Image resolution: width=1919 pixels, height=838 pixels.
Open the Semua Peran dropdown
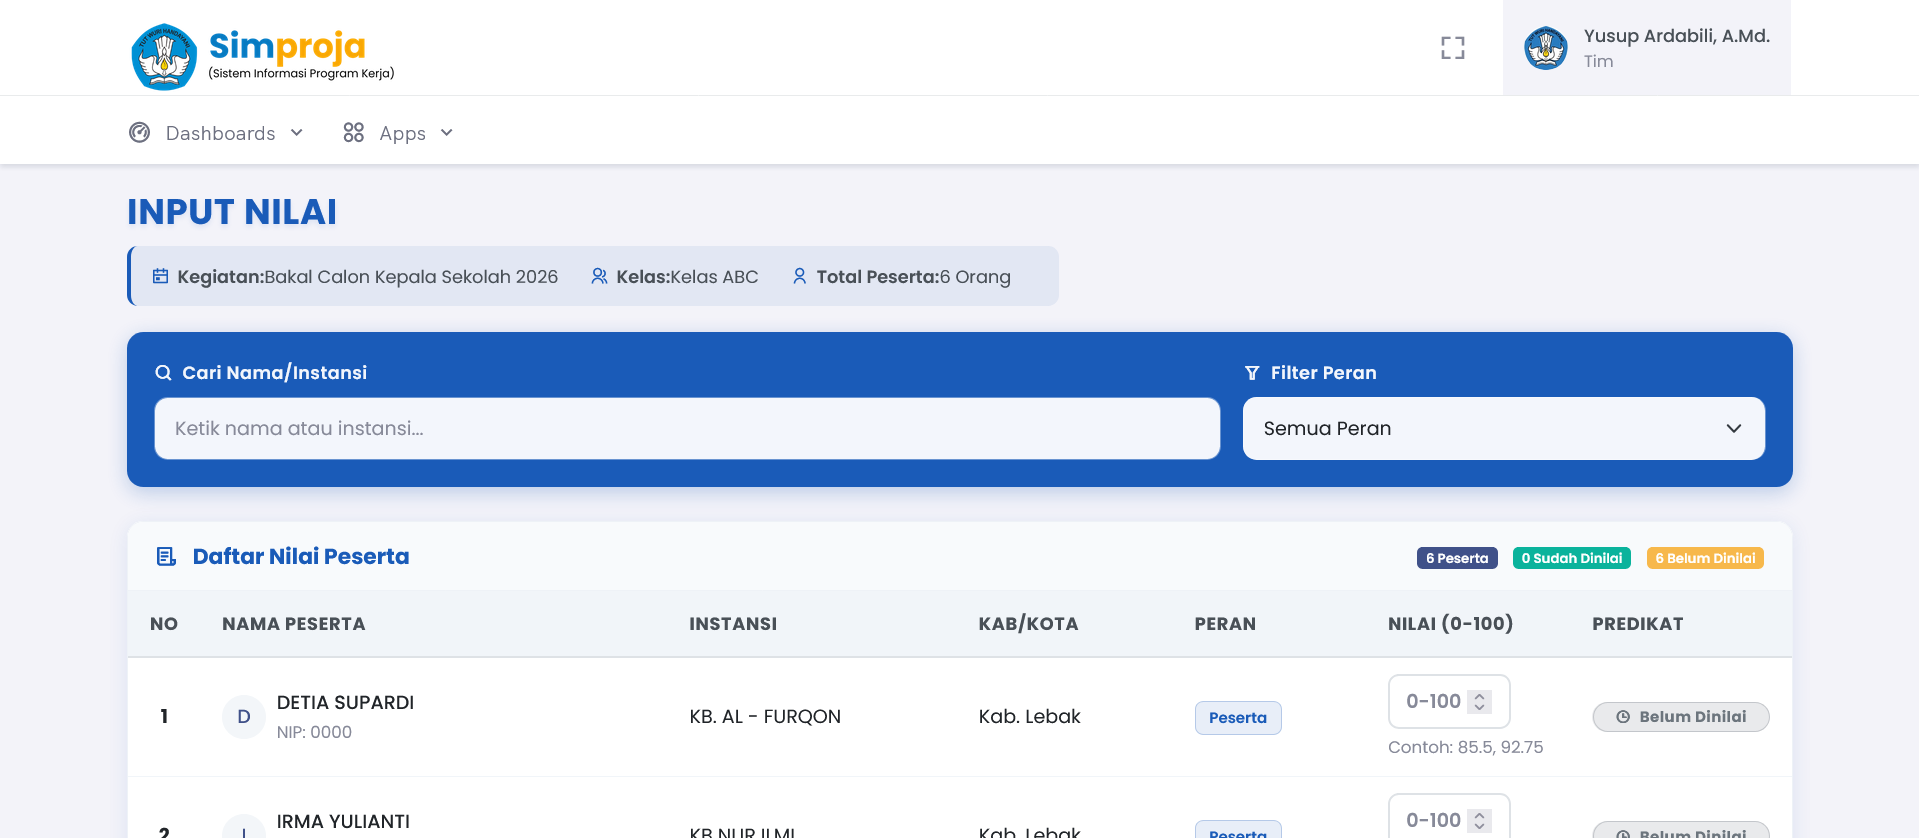1503,428
